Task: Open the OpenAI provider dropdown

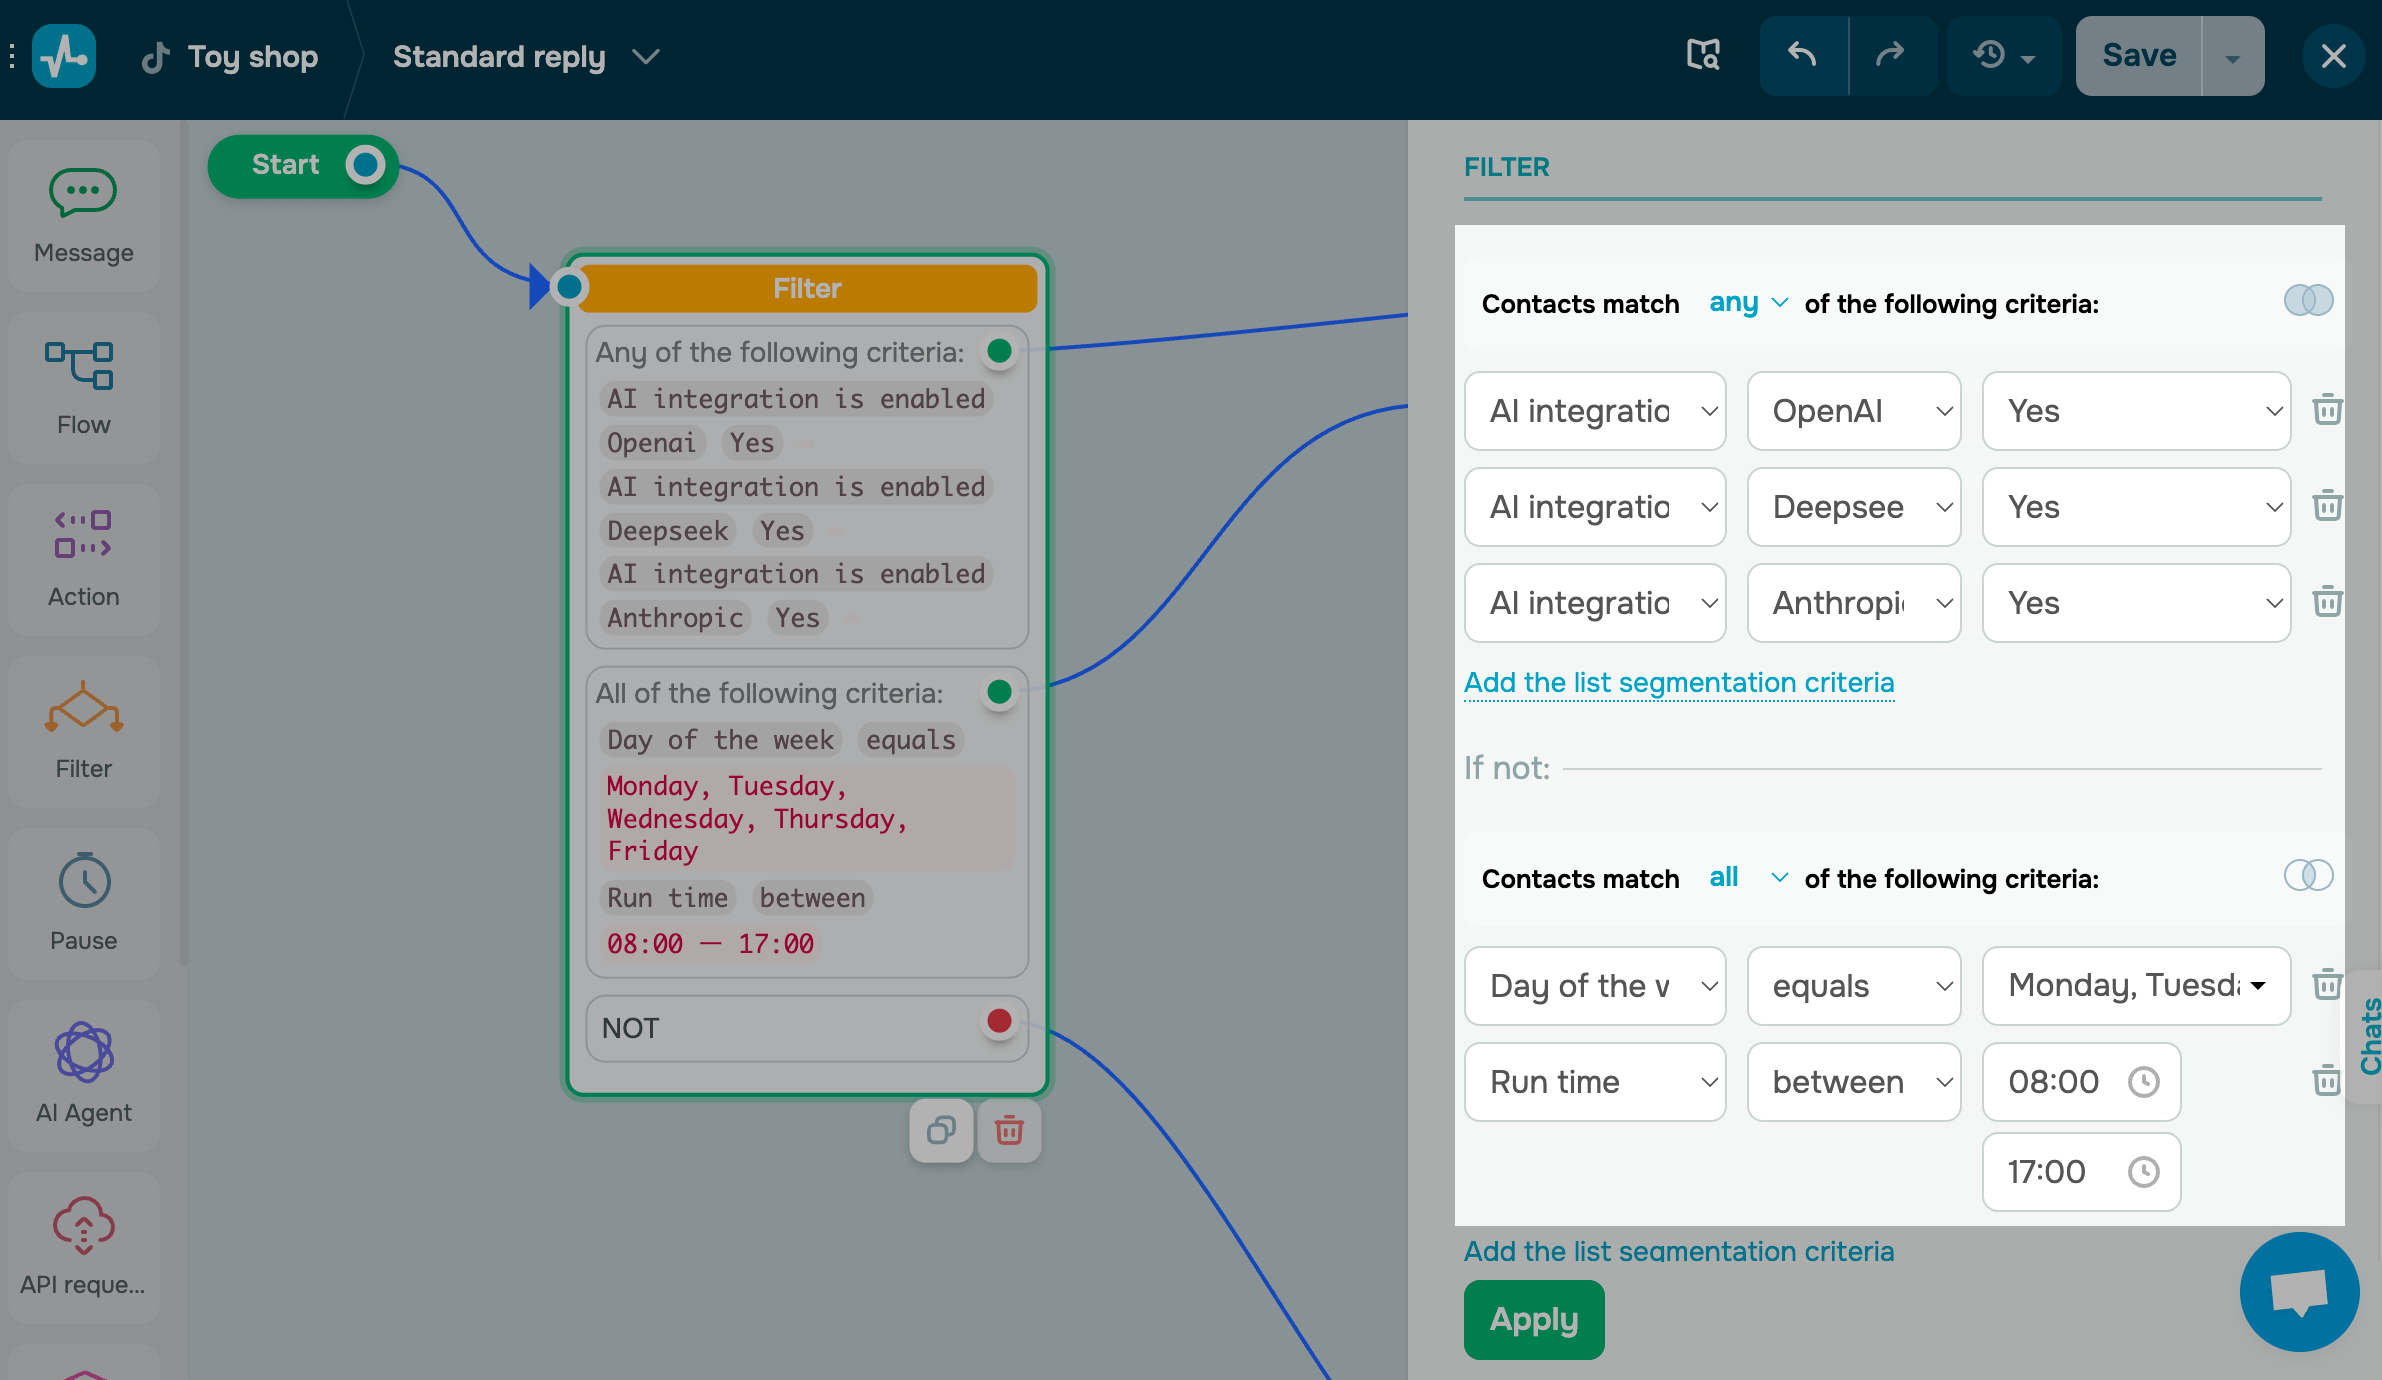Action: point(1853,411)
